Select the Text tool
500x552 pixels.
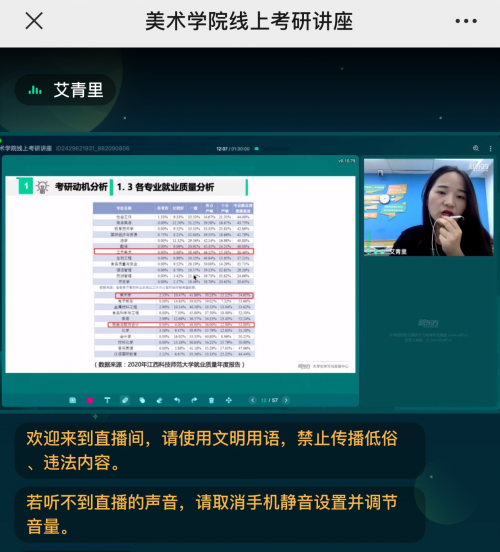pos(107,400)
